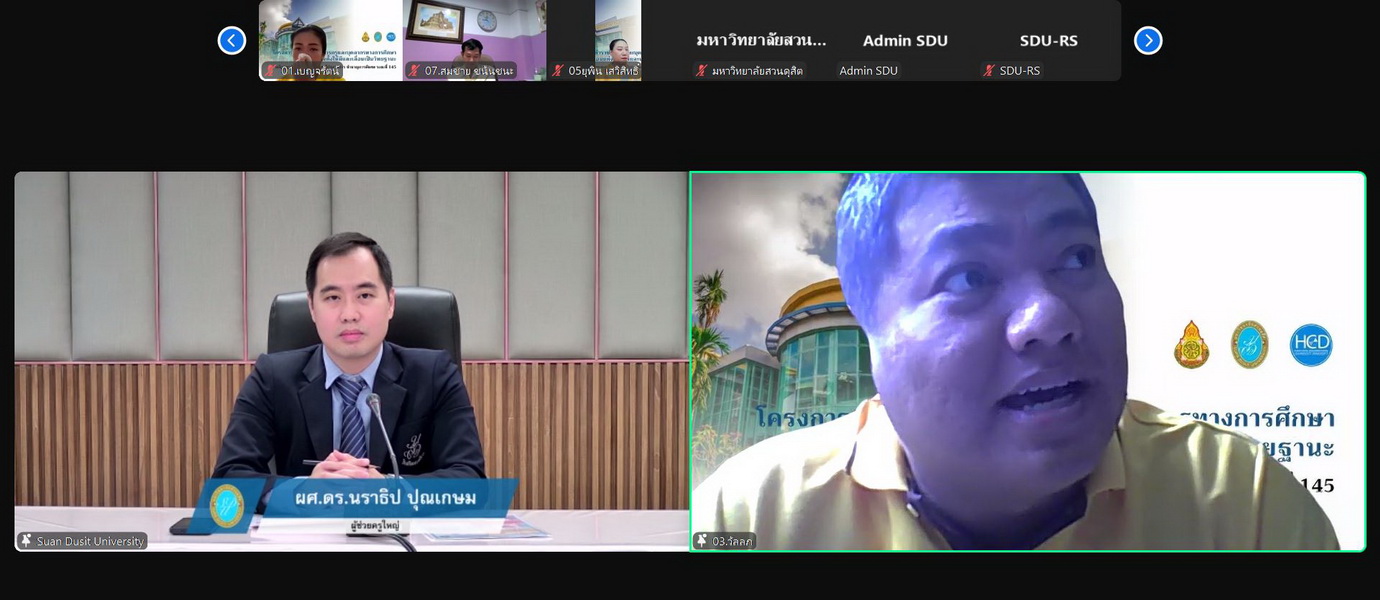Click the muted microphone icon for participant 01
Image resolution: width=1380 pixels, height=600 pixels.
point(271,71)
